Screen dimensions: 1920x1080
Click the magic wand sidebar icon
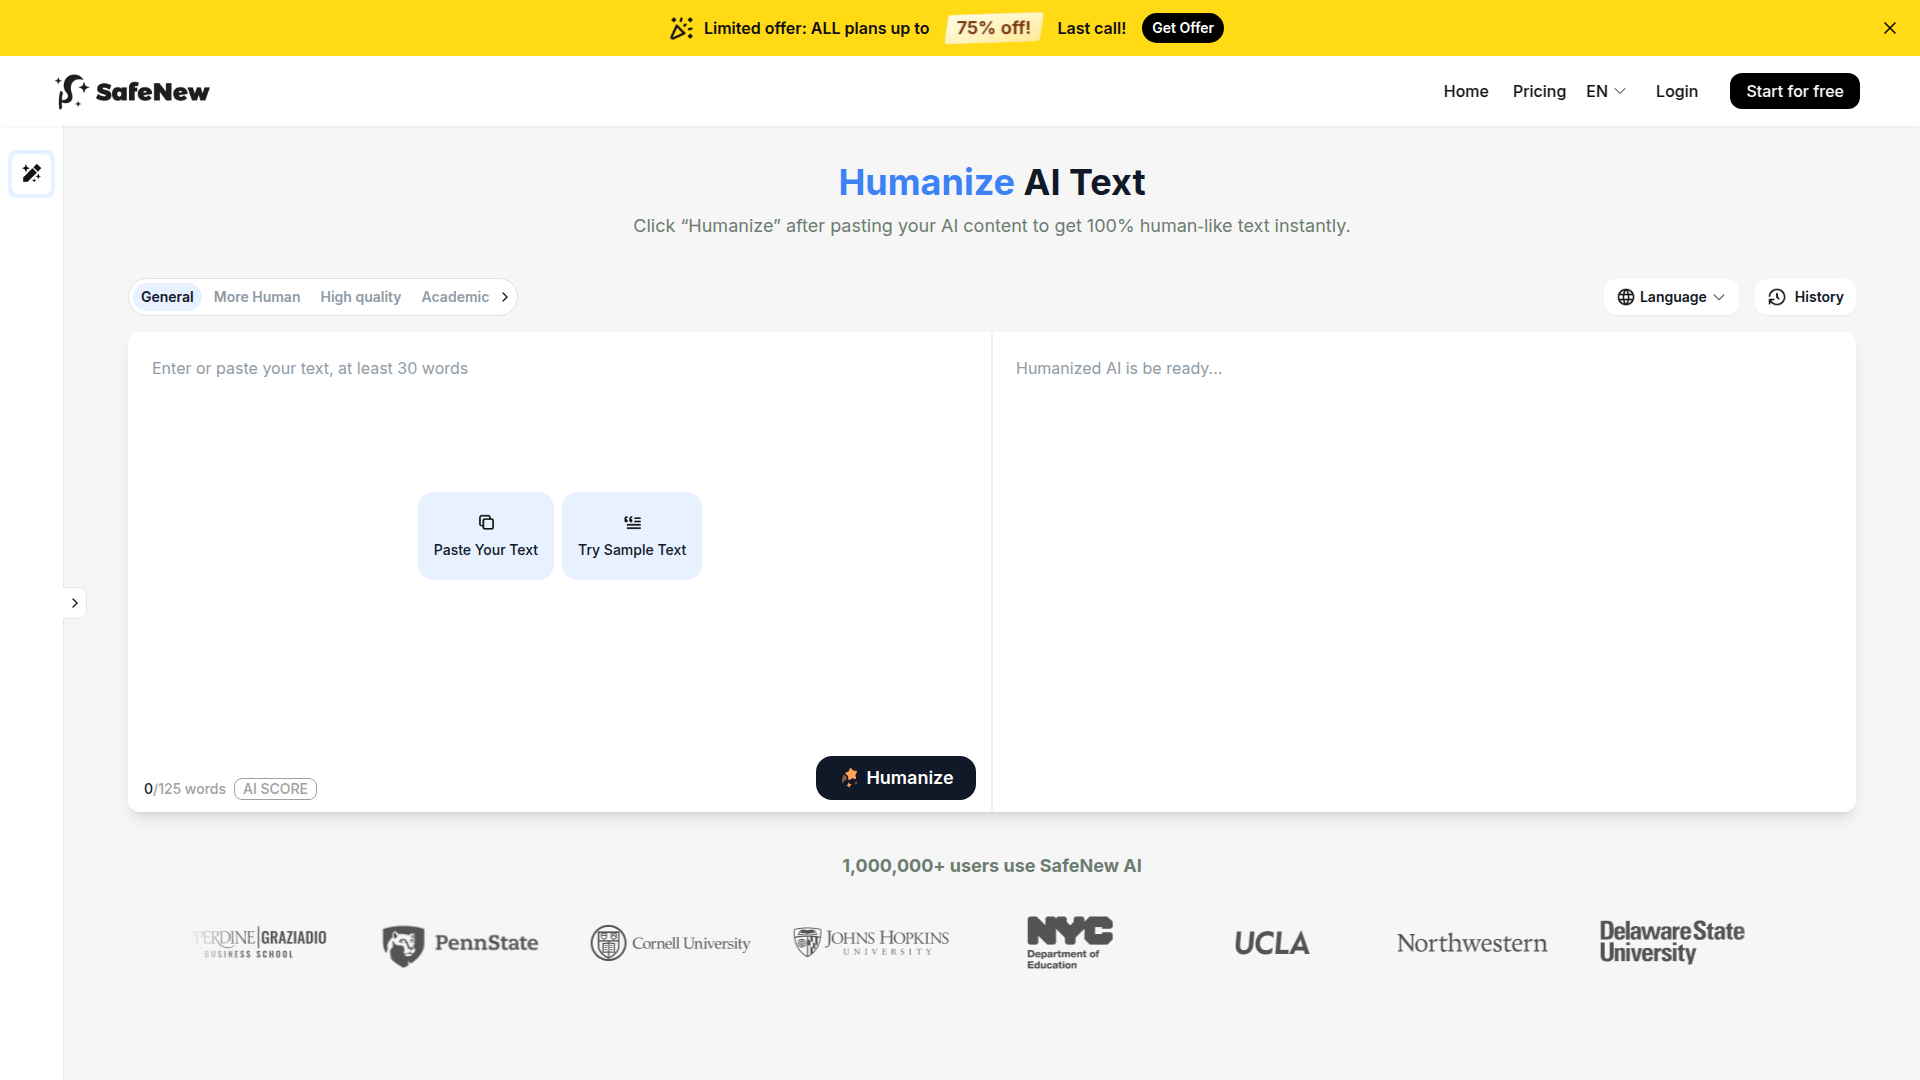[x=32, y=174]
